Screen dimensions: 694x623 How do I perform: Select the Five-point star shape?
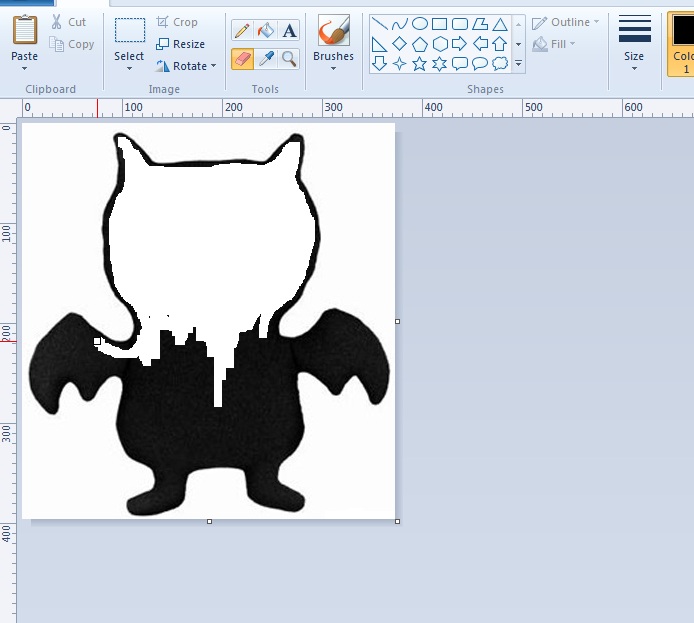point(420,64)
